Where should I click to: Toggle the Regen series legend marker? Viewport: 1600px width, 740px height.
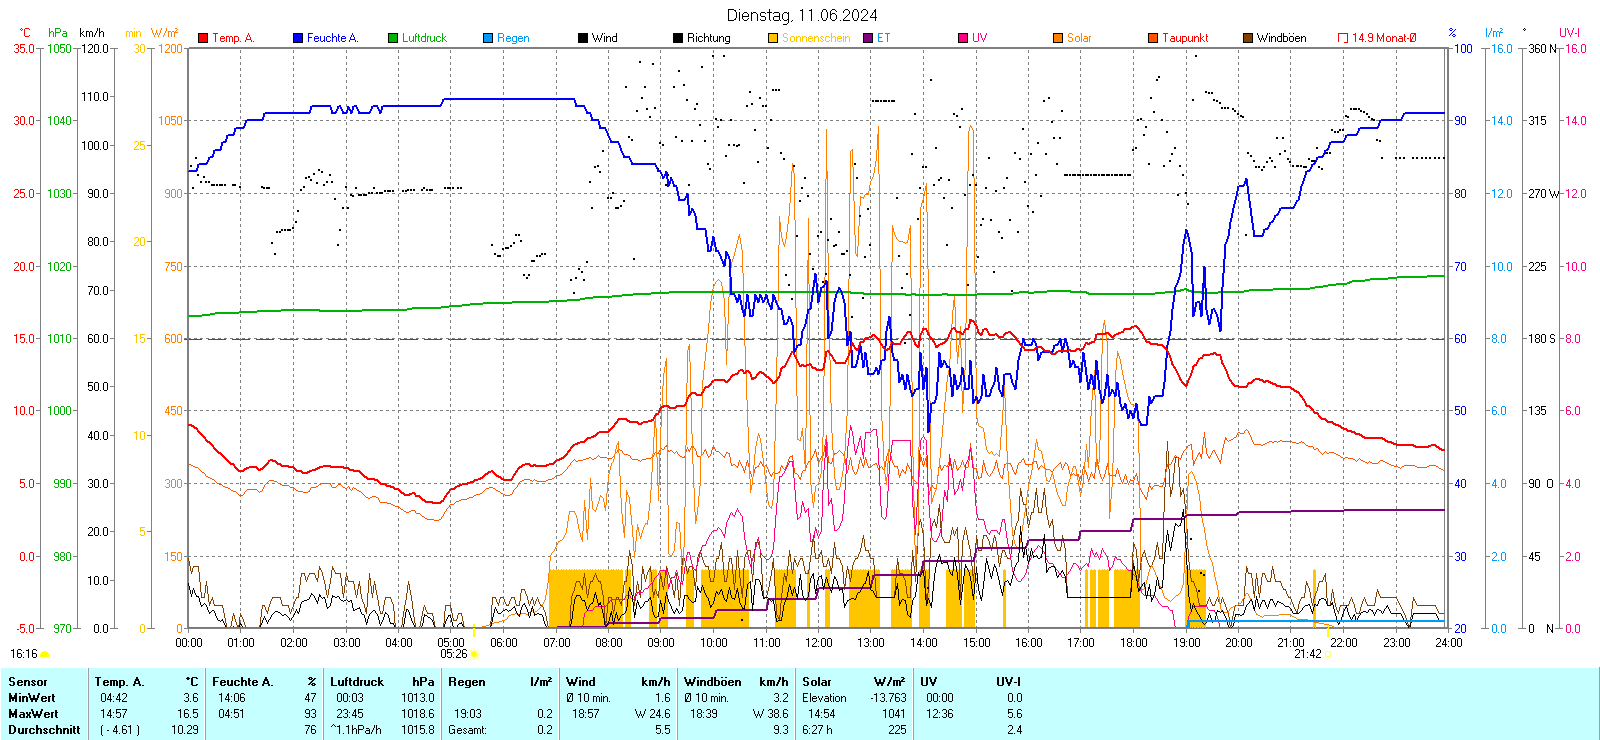(488, 38)
